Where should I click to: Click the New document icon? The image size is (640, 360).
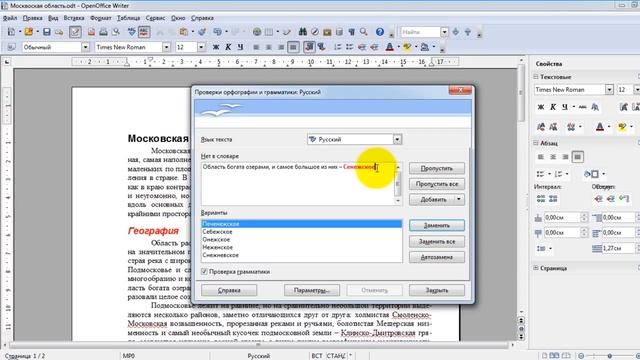click(11, 32)
